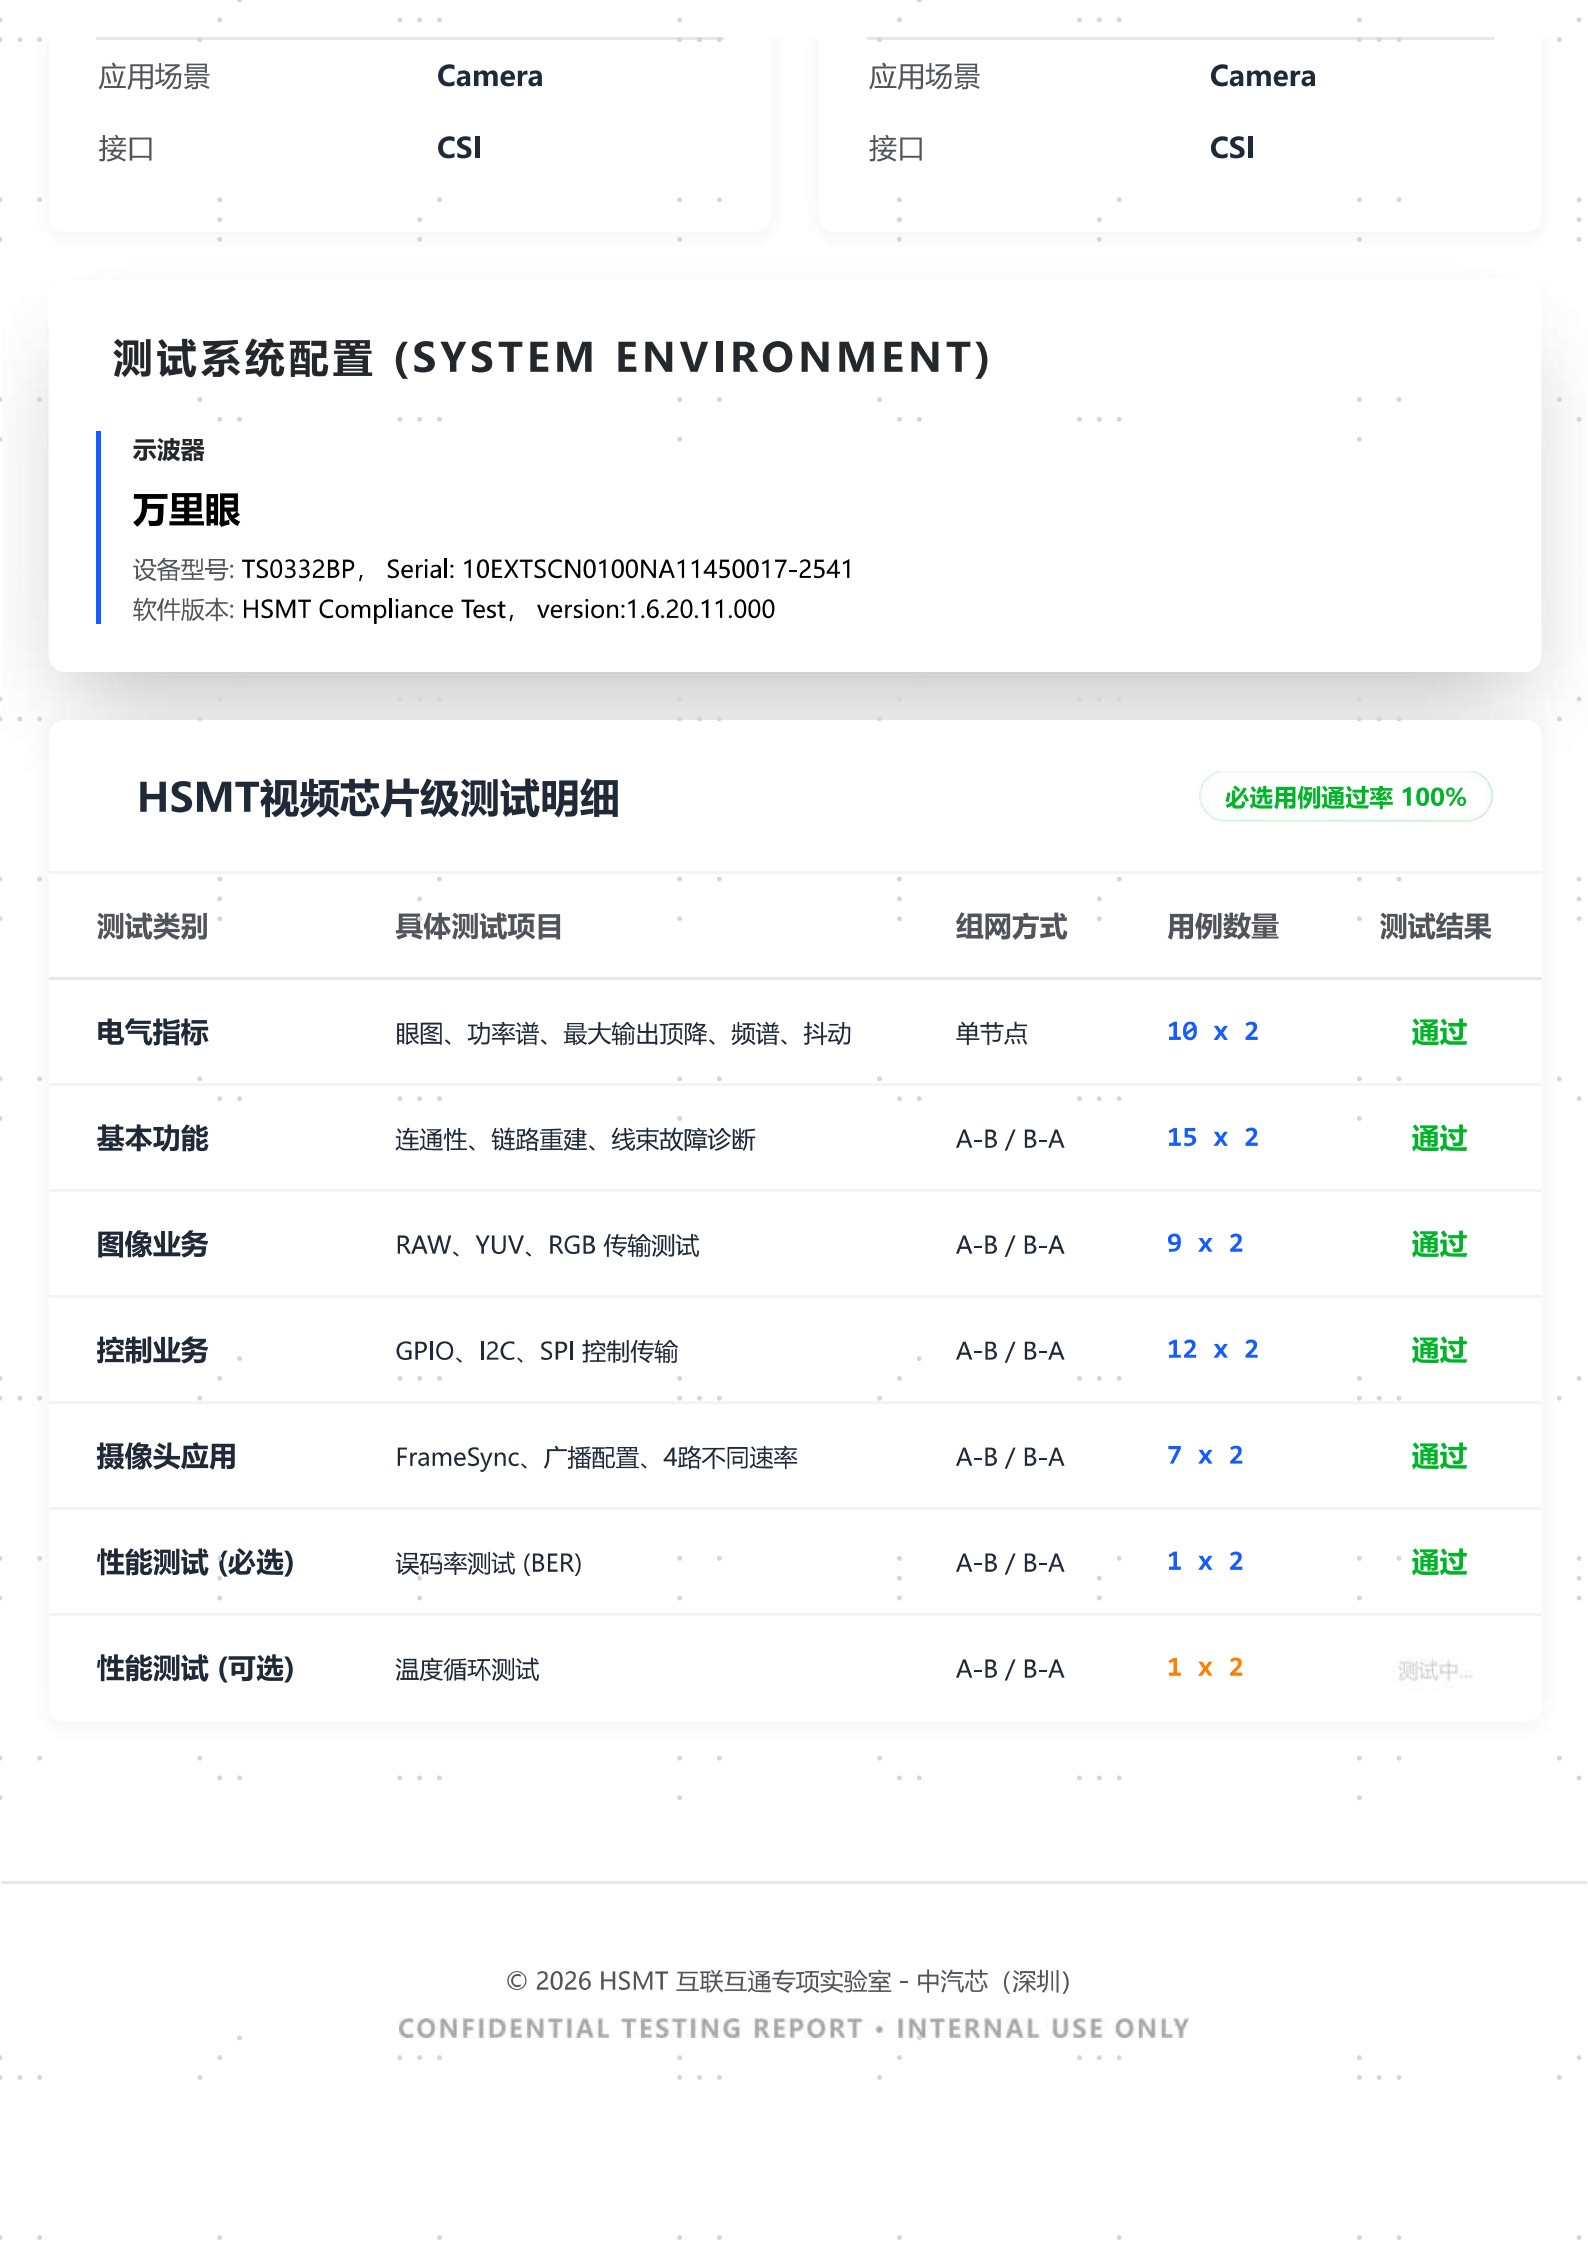Click A-B / B-A in 基本功能 row

(x=1010, y=1139)
